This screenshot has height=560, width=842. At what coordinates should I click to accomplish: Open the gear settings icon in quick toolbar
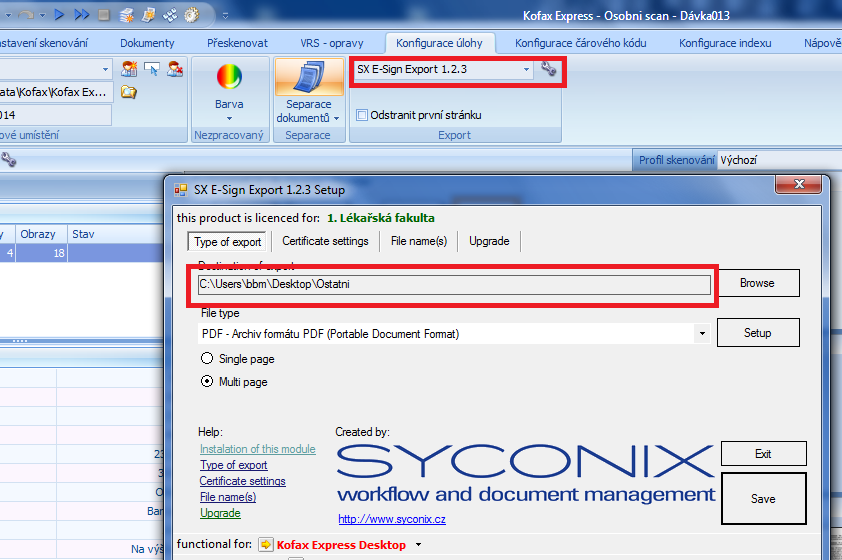click(x=192, y=15)
